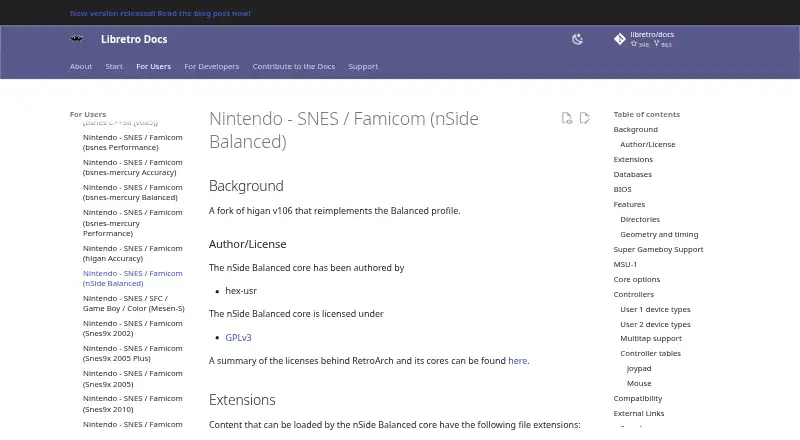Open bsnes Performance core page in sidebar
Image resolution: width=800 pixels, height=440 pixels.
click(x=133, y=142)
